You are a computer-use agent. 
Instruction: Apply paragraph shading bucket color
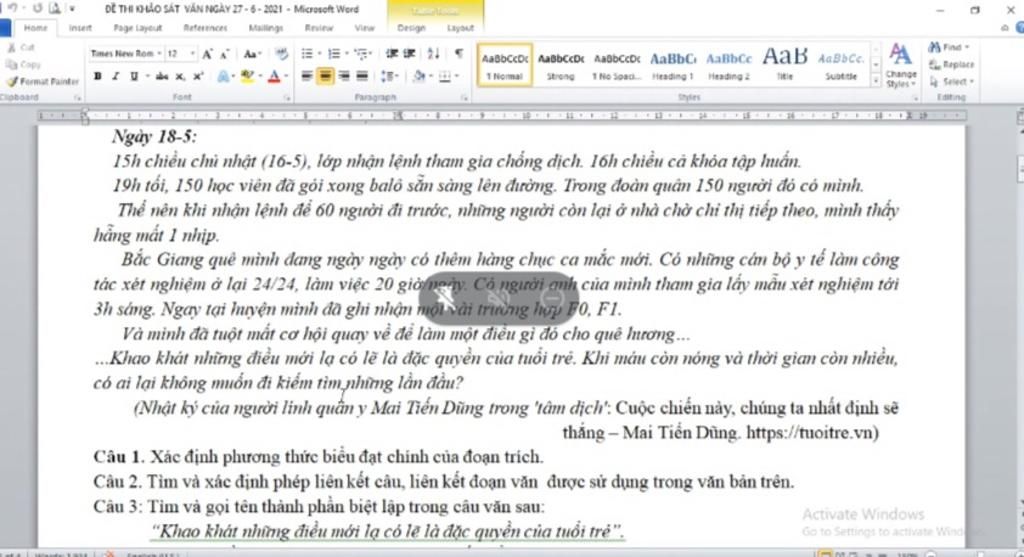point(419,76)
